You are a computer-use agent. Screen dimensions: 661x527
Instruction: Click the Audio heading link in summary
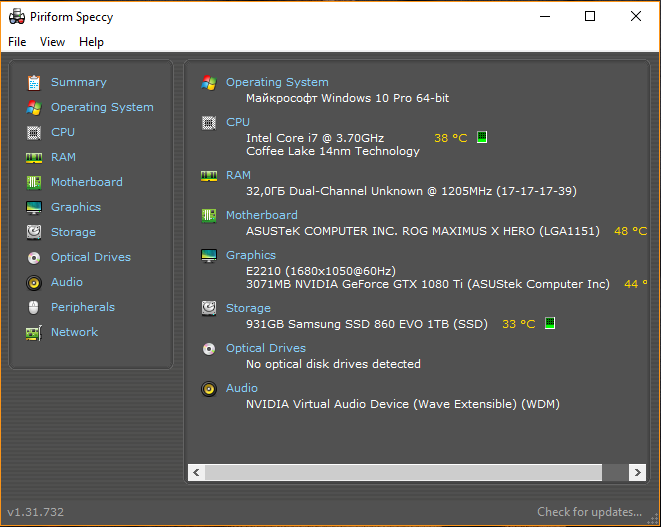click(x=242, y=388)
